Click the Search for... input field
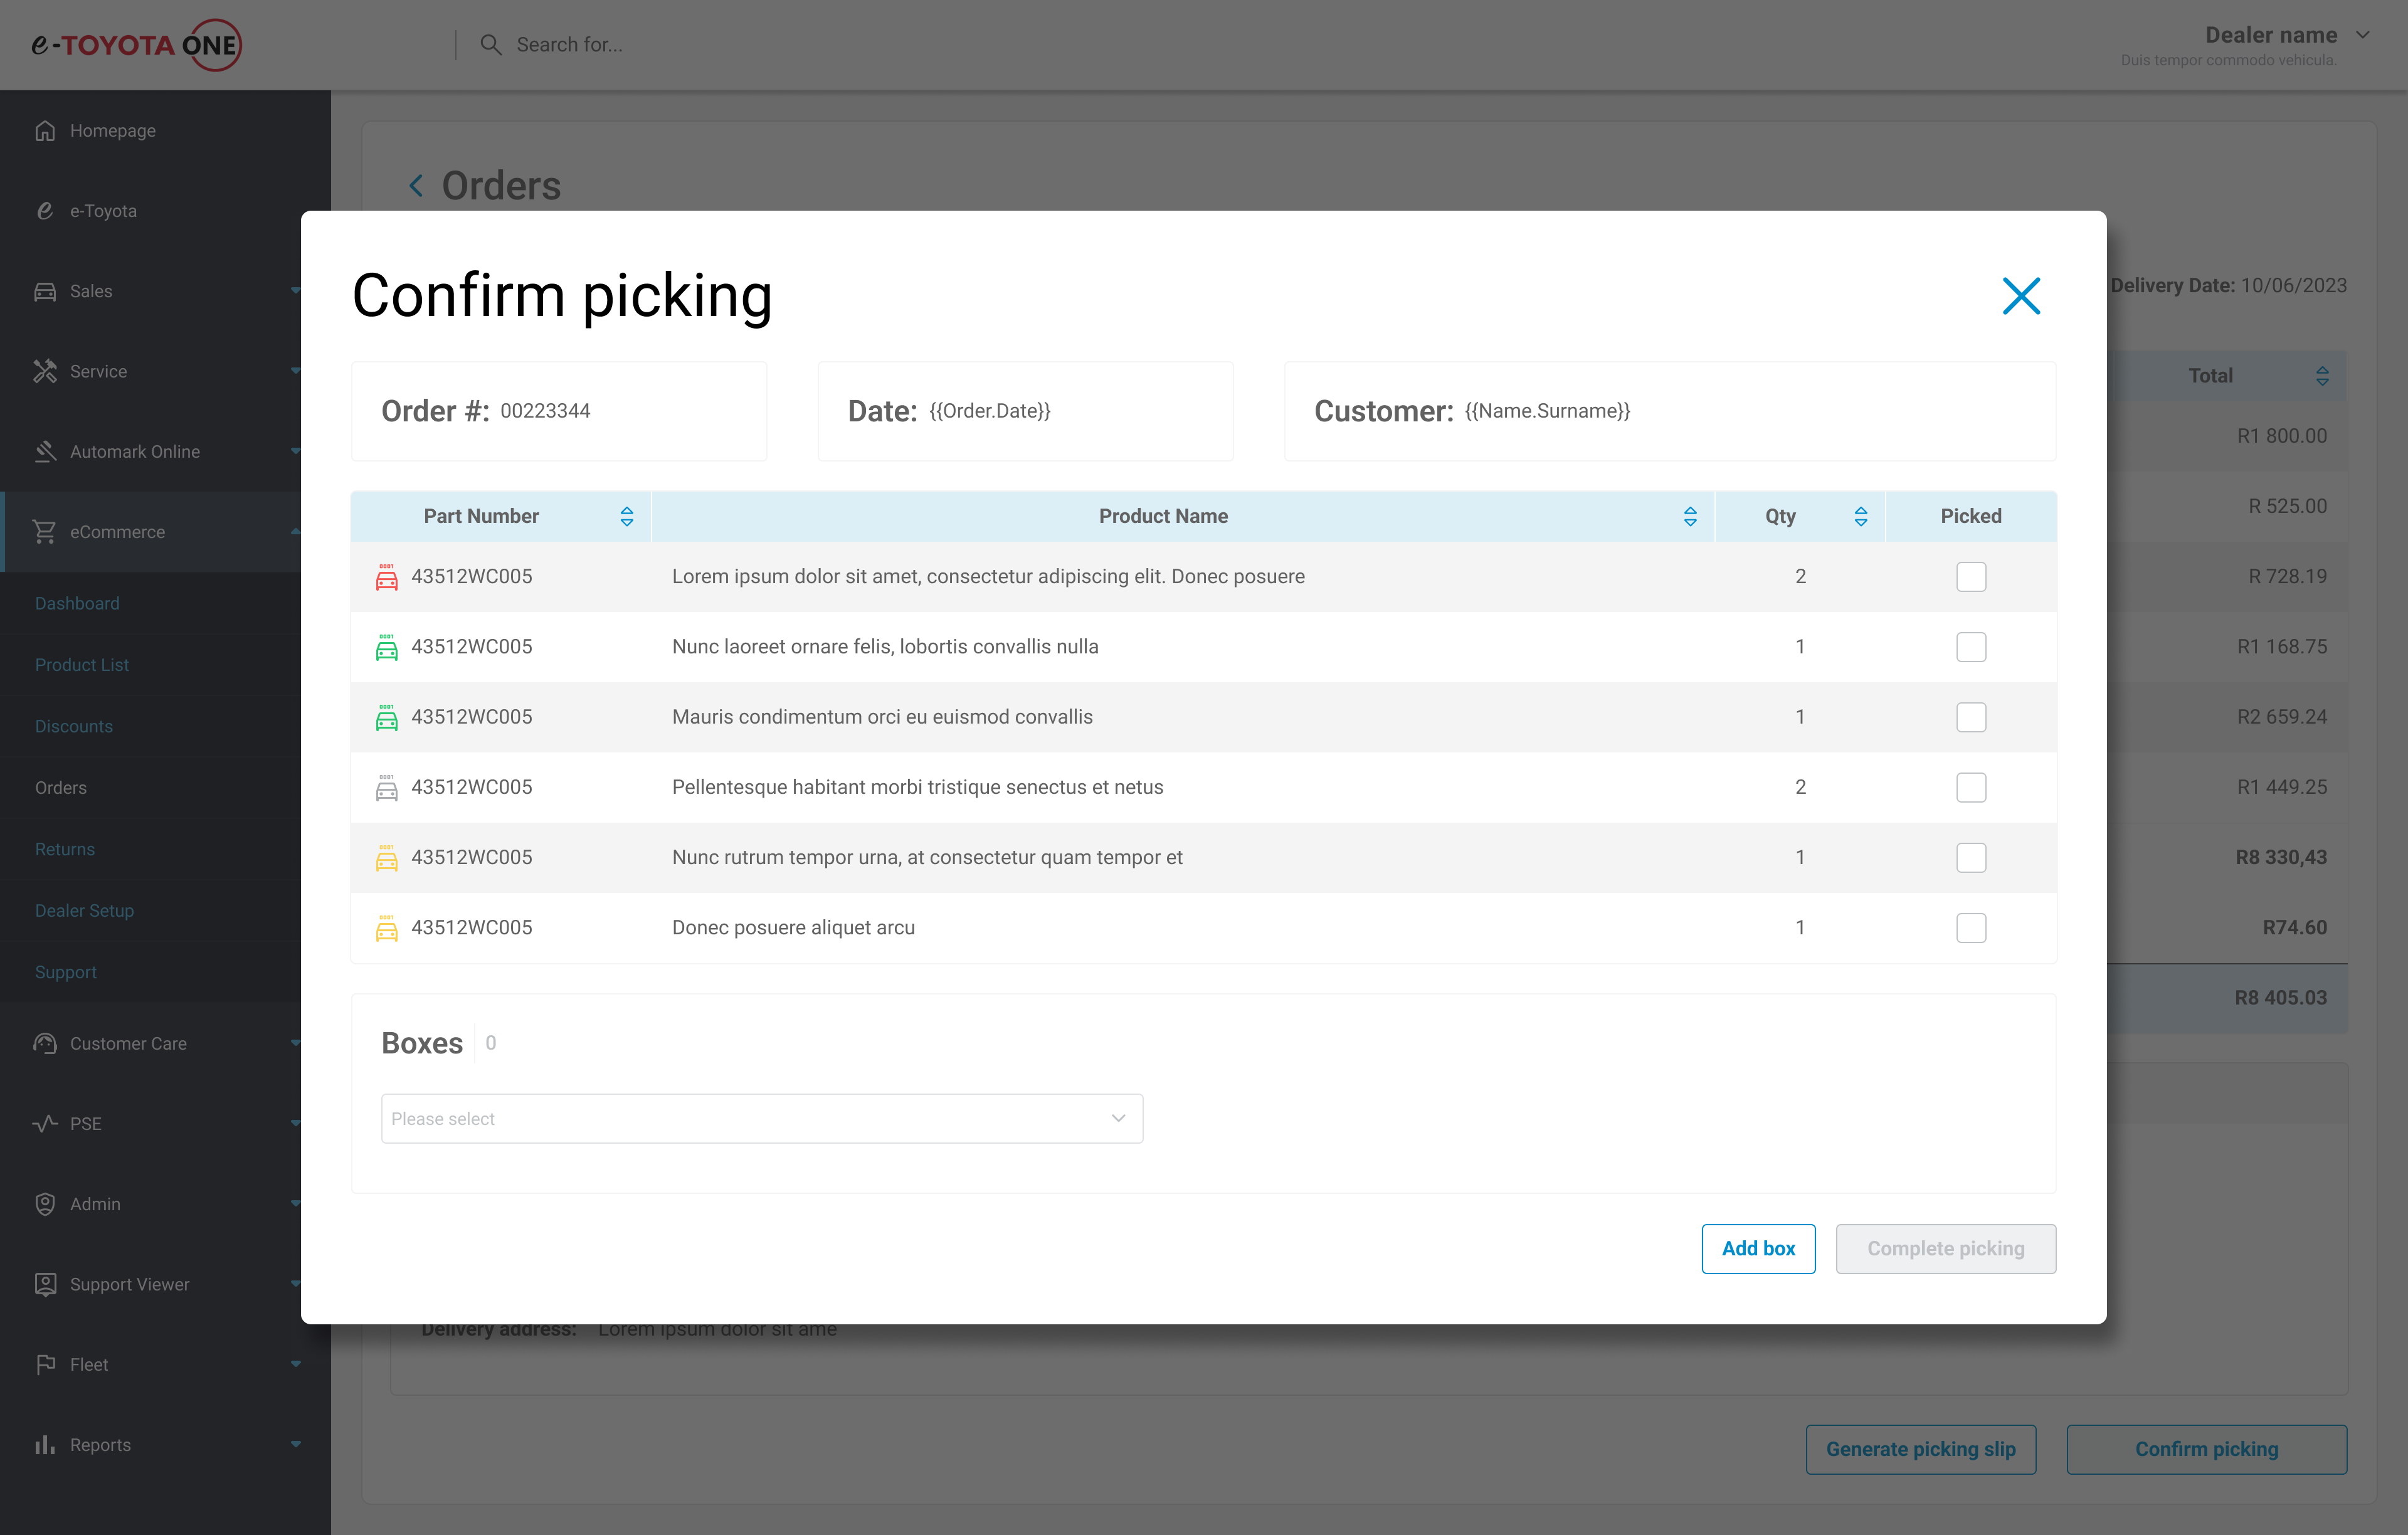This screenshot has width=2408, height=1535. [570, 45]
